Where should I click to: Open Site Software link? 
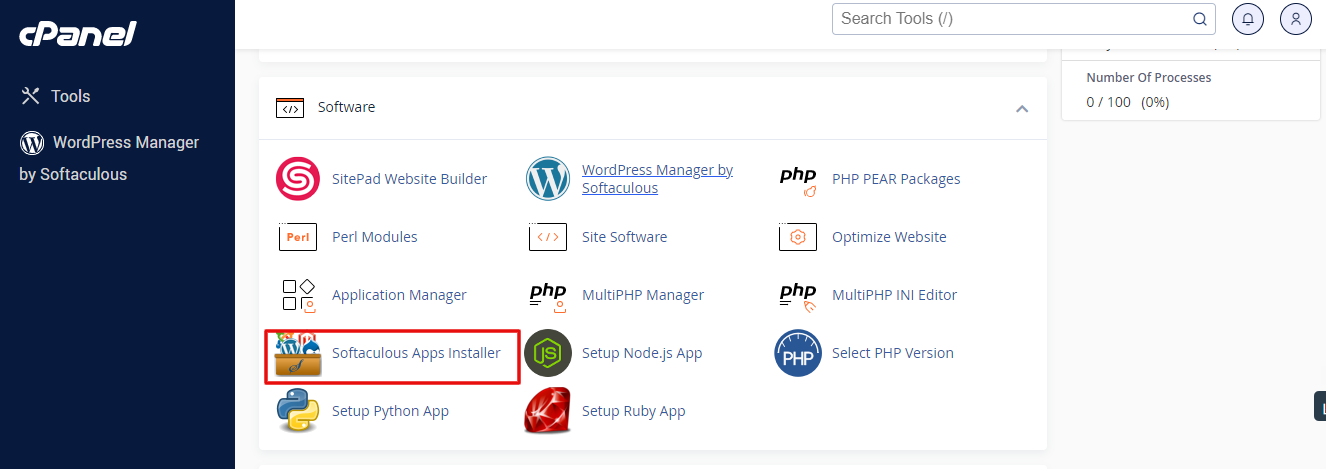[624, 237]
